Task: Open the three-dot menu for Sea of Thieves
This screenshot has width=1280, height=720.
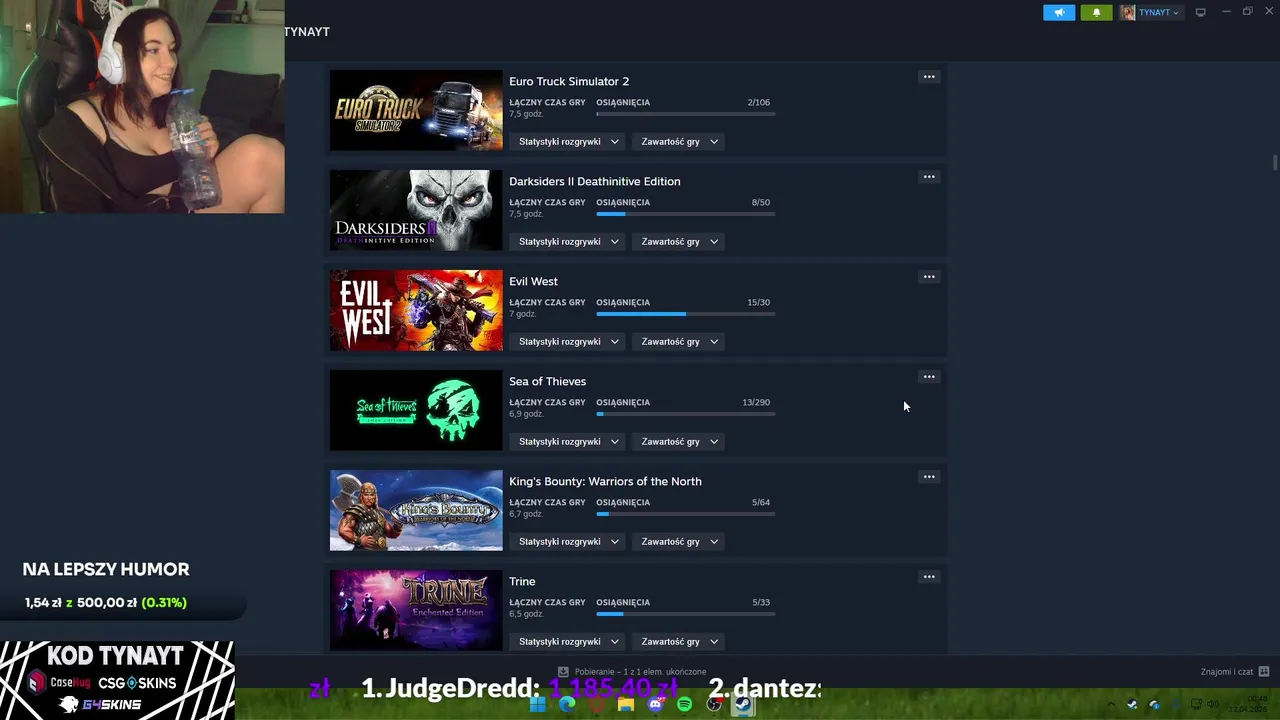Action: pyautogui.click(x=929, y=377)
